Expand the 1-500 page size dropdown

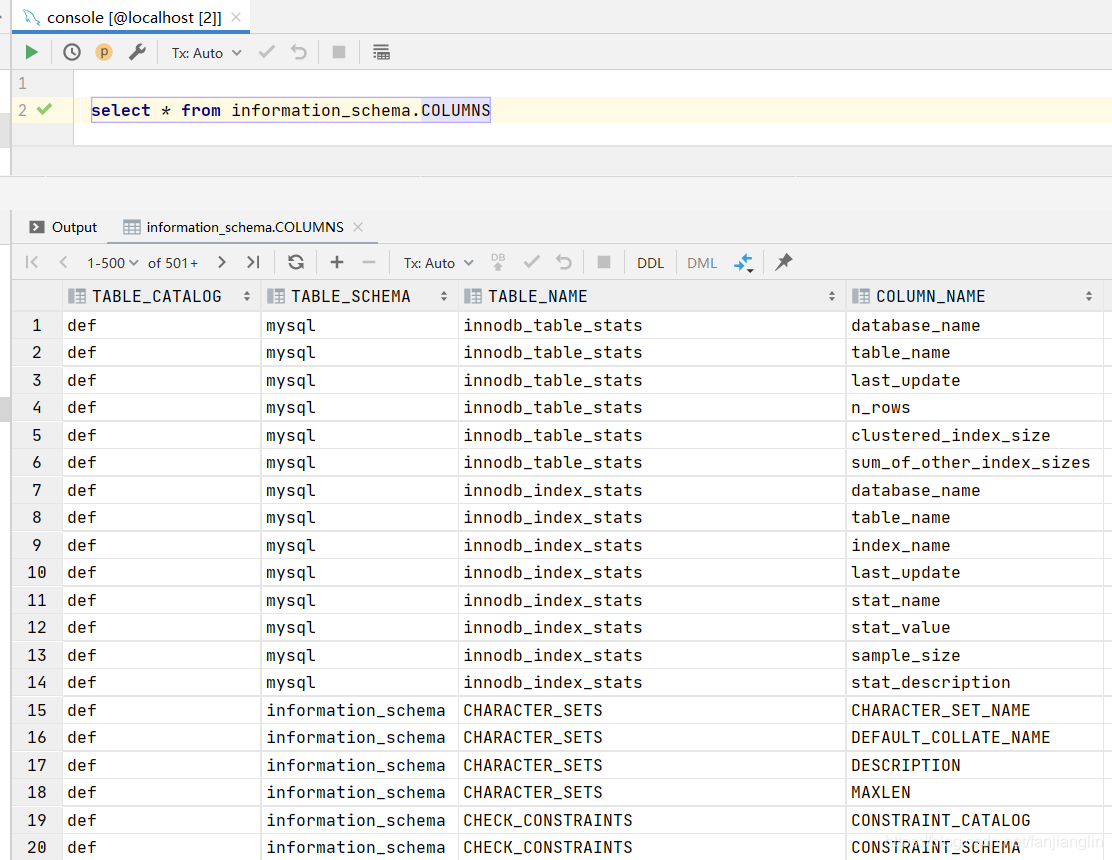pyautogui.click(x=112, y=264)
